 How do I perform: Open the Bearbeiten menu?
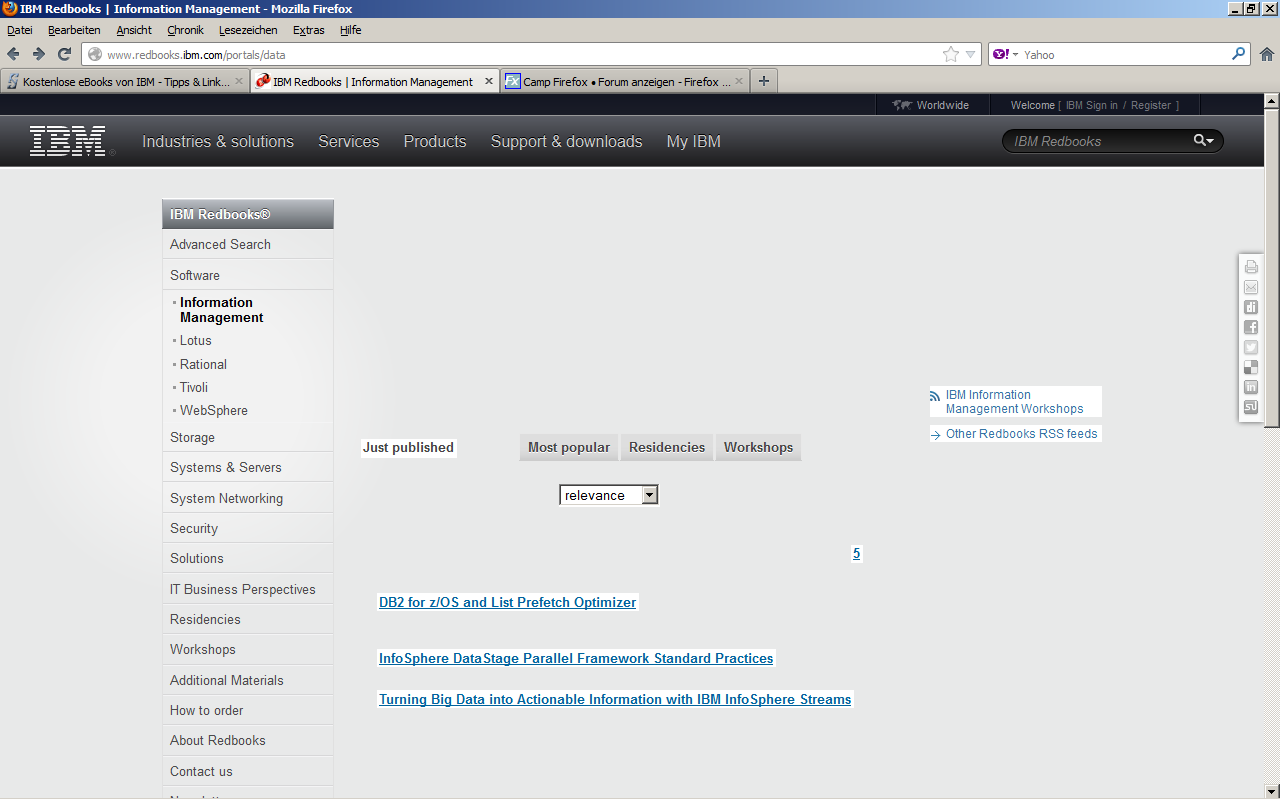[x=74, y=30]
